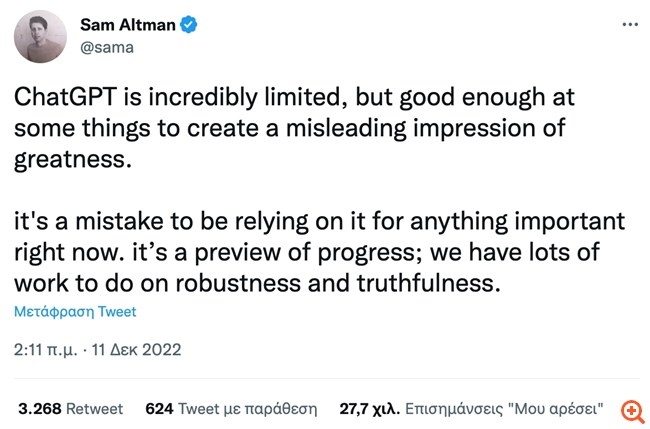This screenshot has height=429, width=650.
Task: Click the 624 quote tweet count
Action: 159,409
